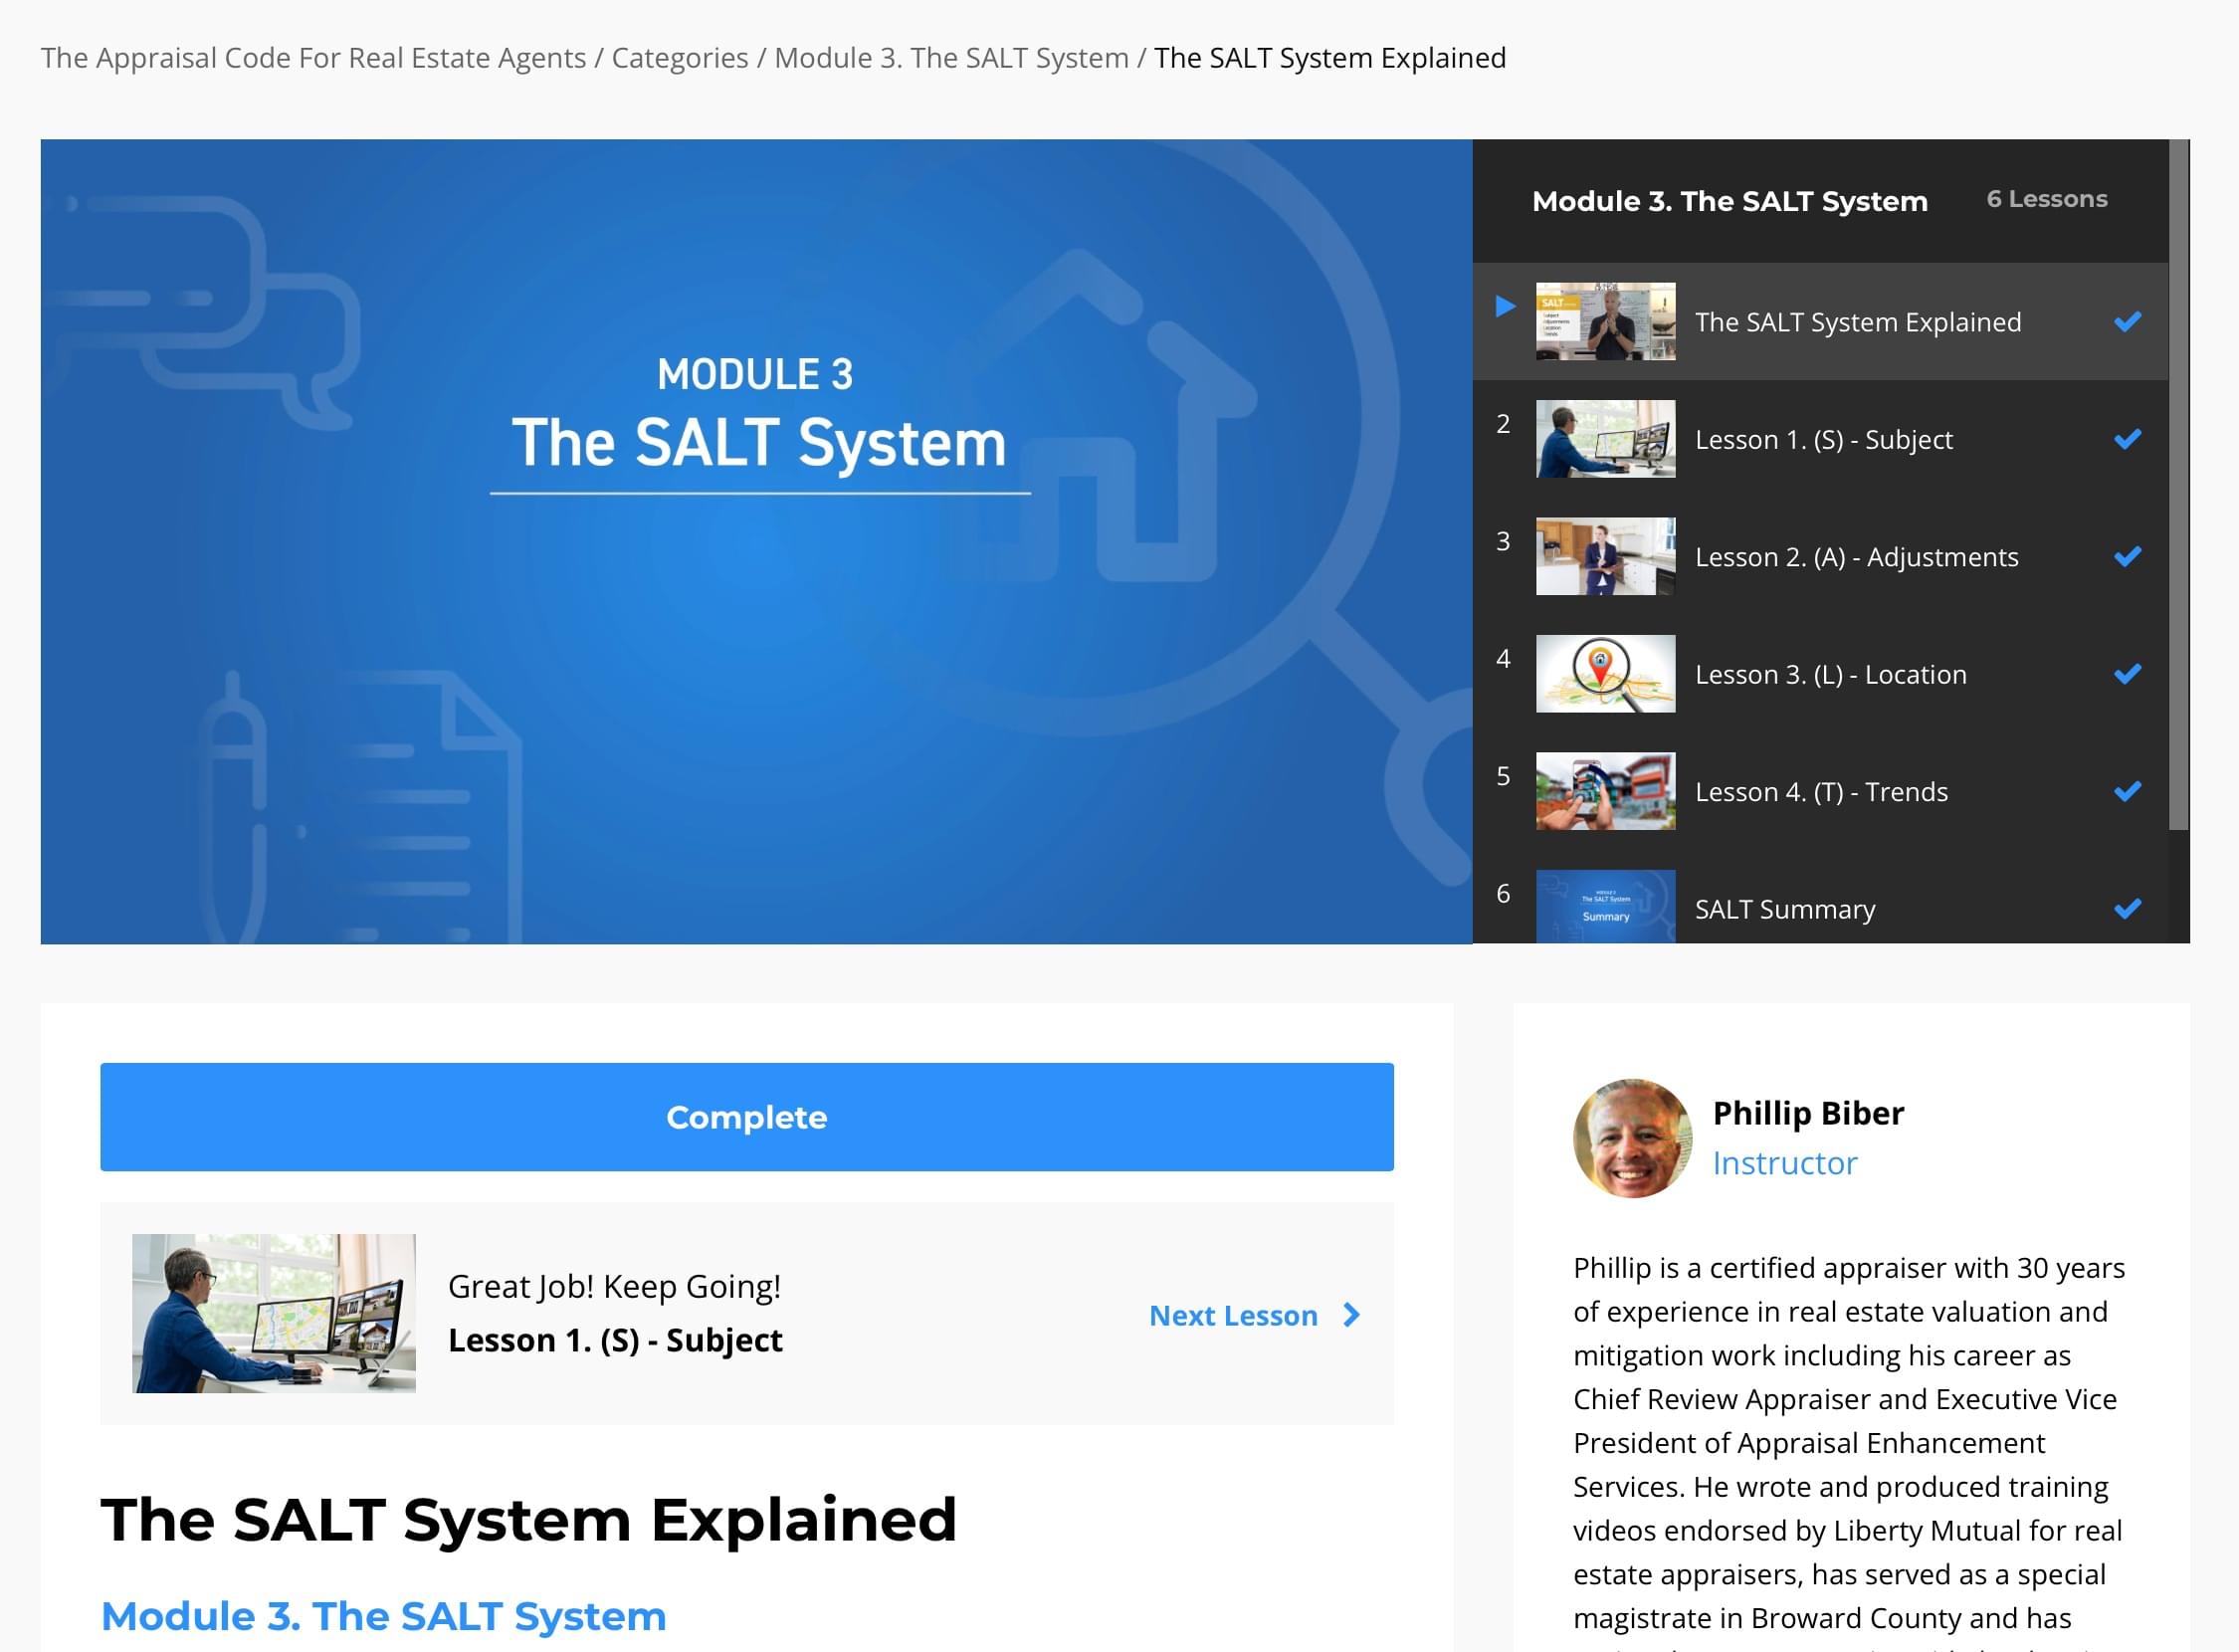The height and width of the screenshot is (1652, 2239).
Task: Click checkmark next to Lesson 3 Location
Action: tap(2127, 674)
